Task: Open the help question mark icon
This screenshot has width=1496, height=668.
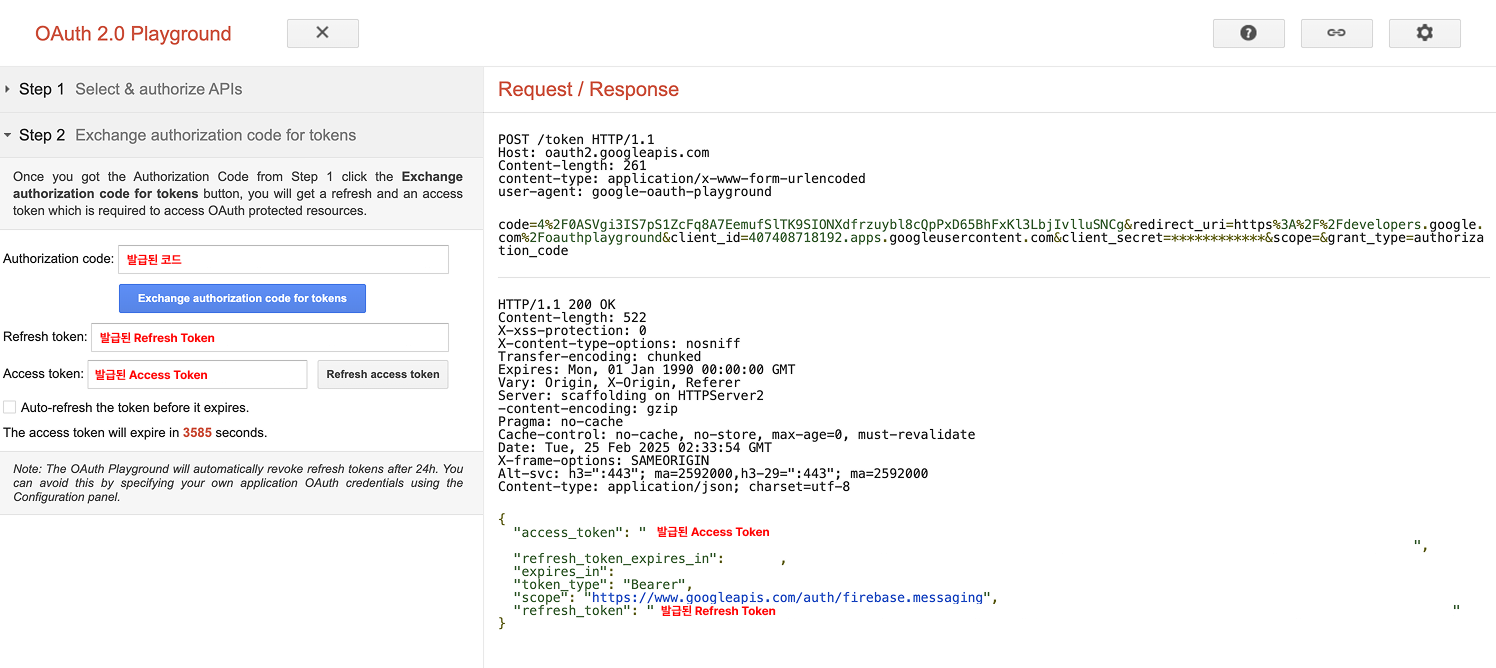Action: click(1248, 33)
